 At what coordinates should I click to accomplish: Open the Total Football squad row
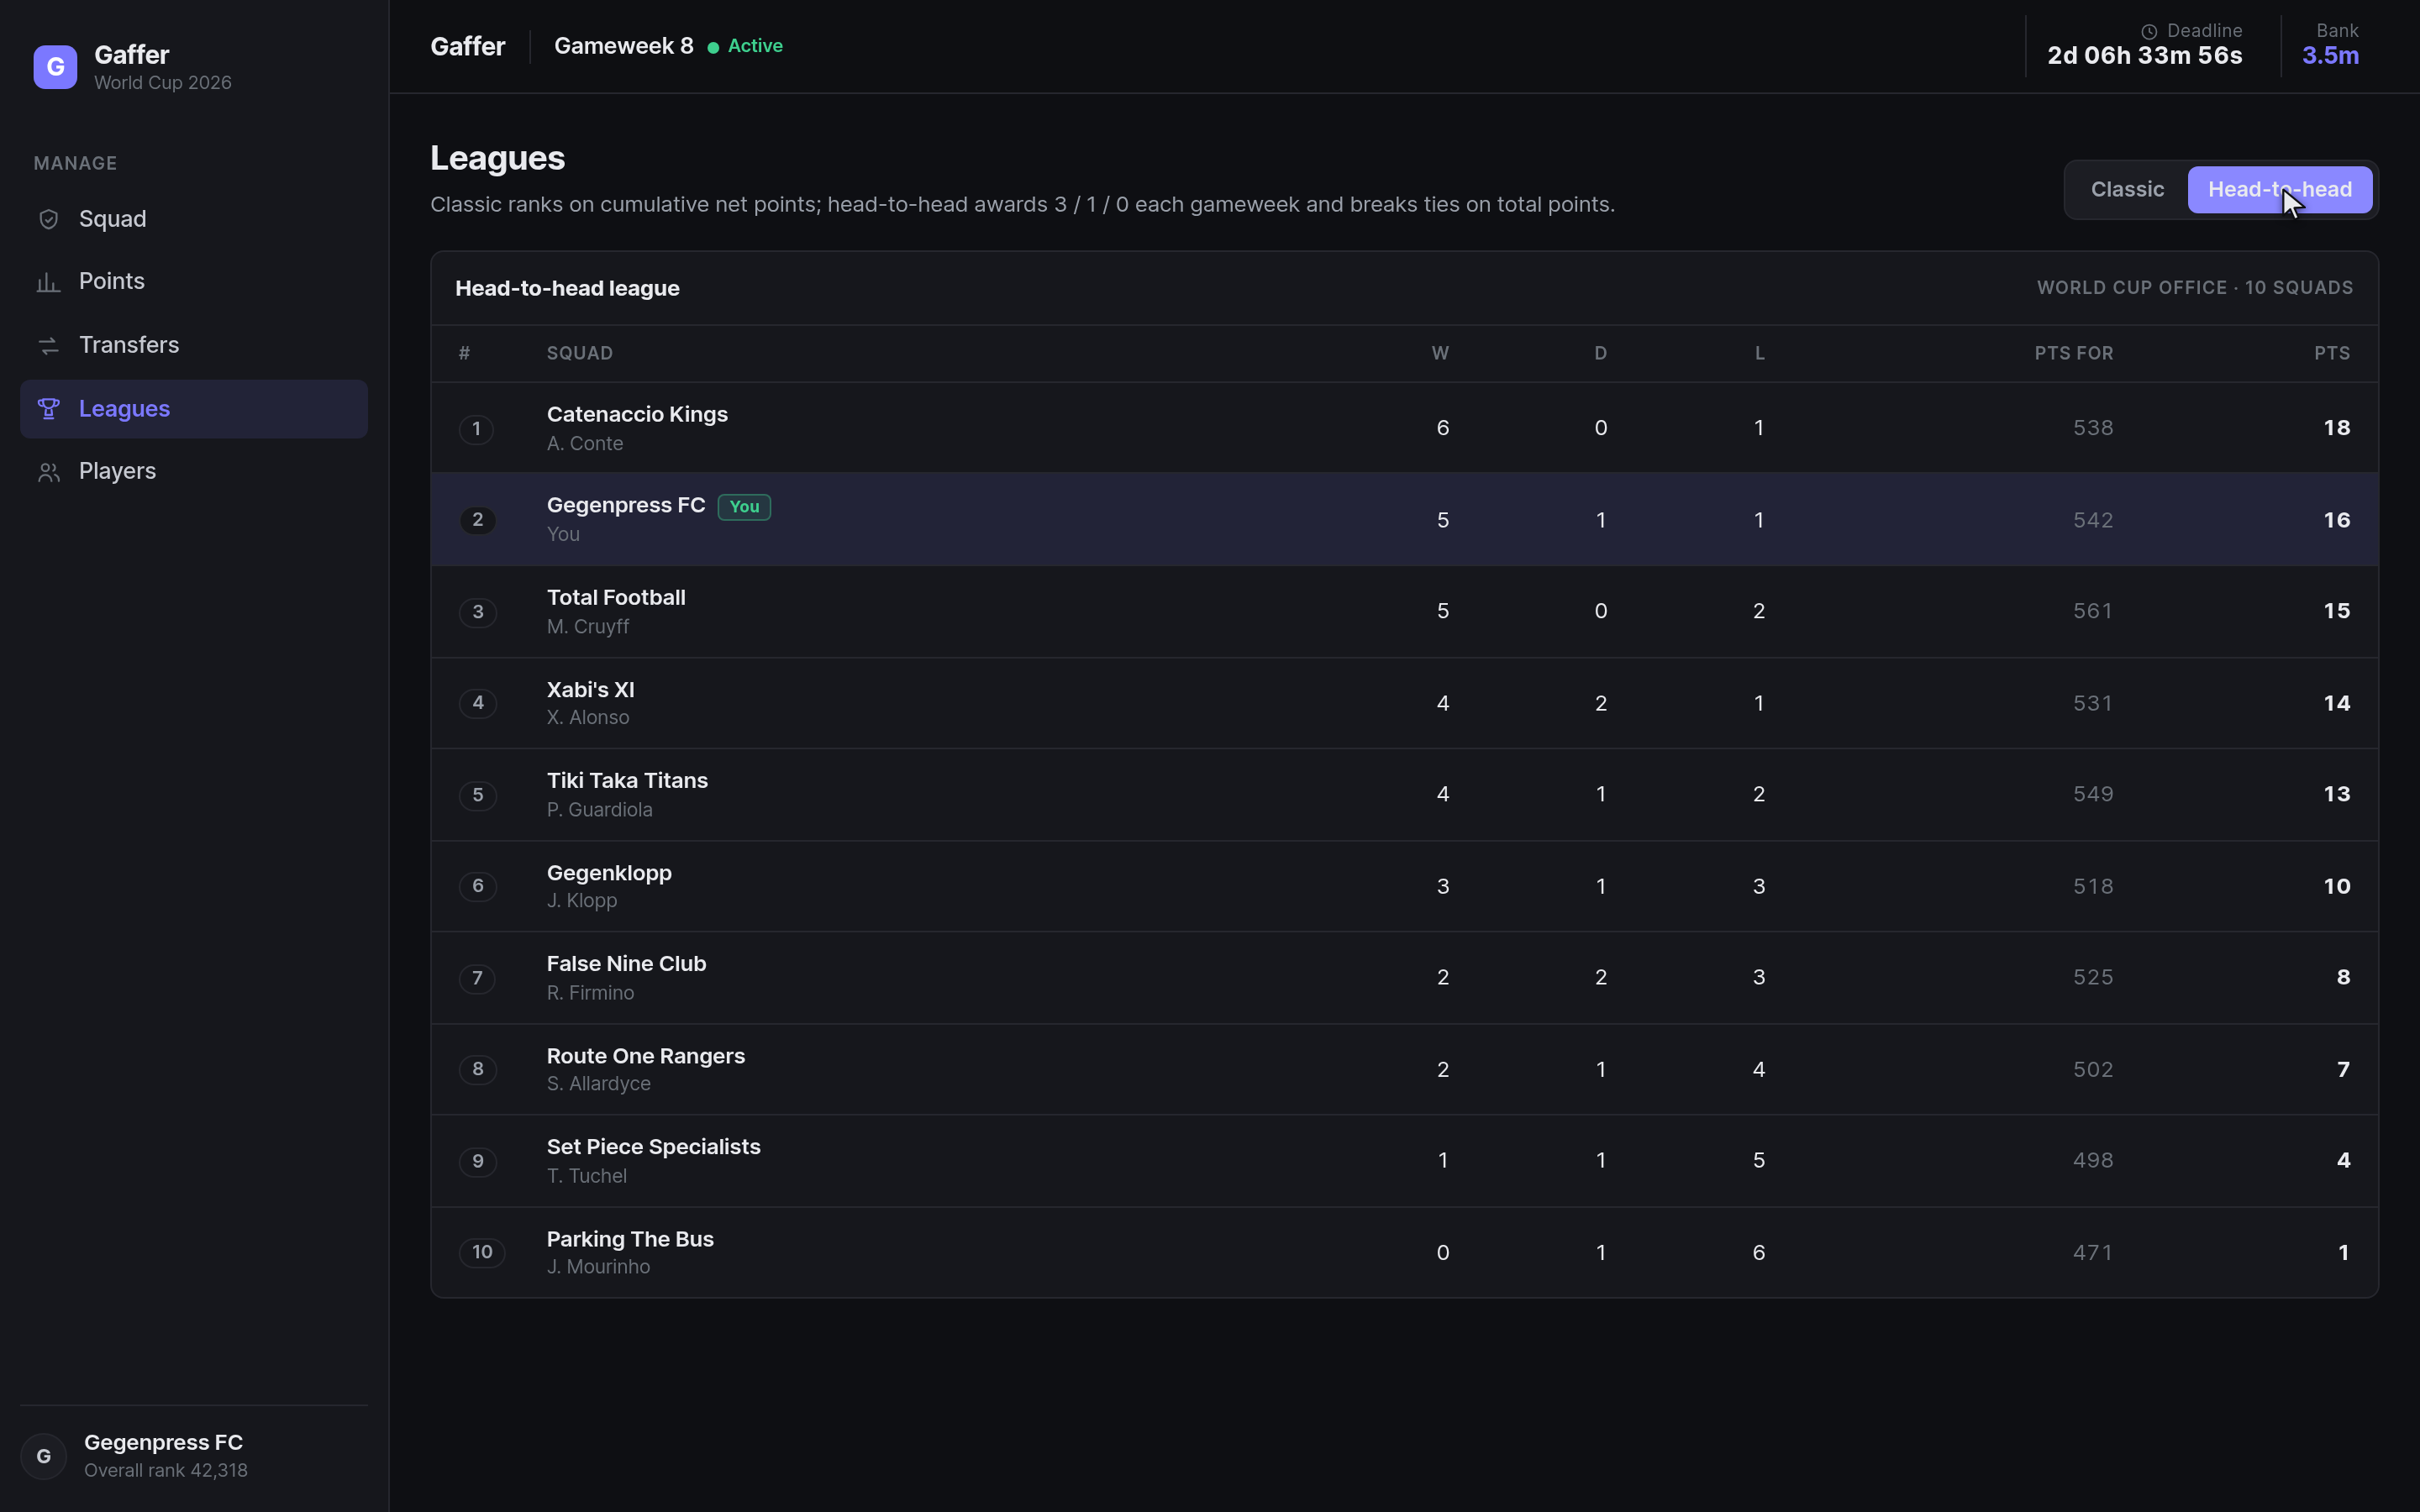click(x=1404, y=611)
